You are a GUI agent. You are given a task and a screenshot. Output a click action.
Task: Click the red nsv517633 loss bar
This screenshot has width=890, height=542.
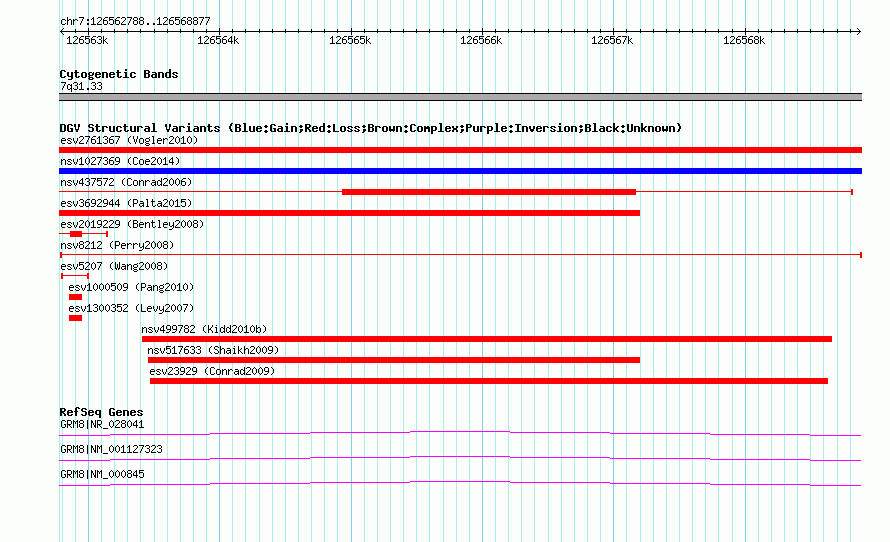click(x=394, y=360)
